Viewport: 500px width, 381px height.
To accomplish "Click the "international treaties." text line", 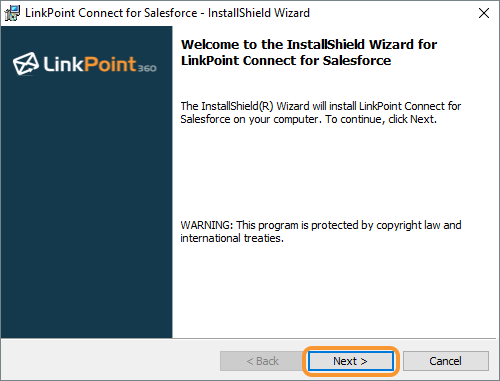I will (232, 238).
